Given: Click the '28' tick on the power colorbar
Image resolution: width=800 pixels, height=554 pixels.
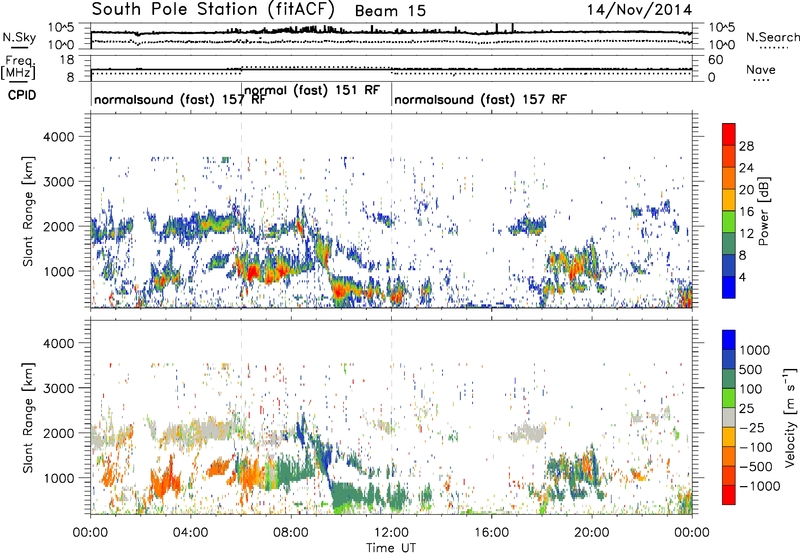Looking at the screenshot, I should point(746,146).
